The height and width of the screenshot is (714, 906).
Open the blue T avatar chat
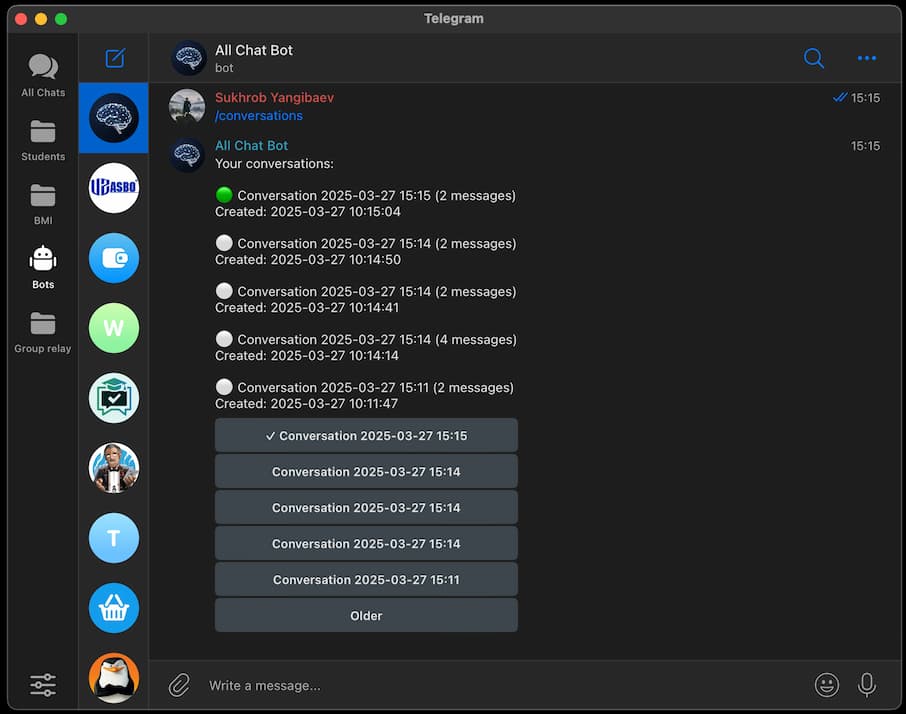point(113,538)
